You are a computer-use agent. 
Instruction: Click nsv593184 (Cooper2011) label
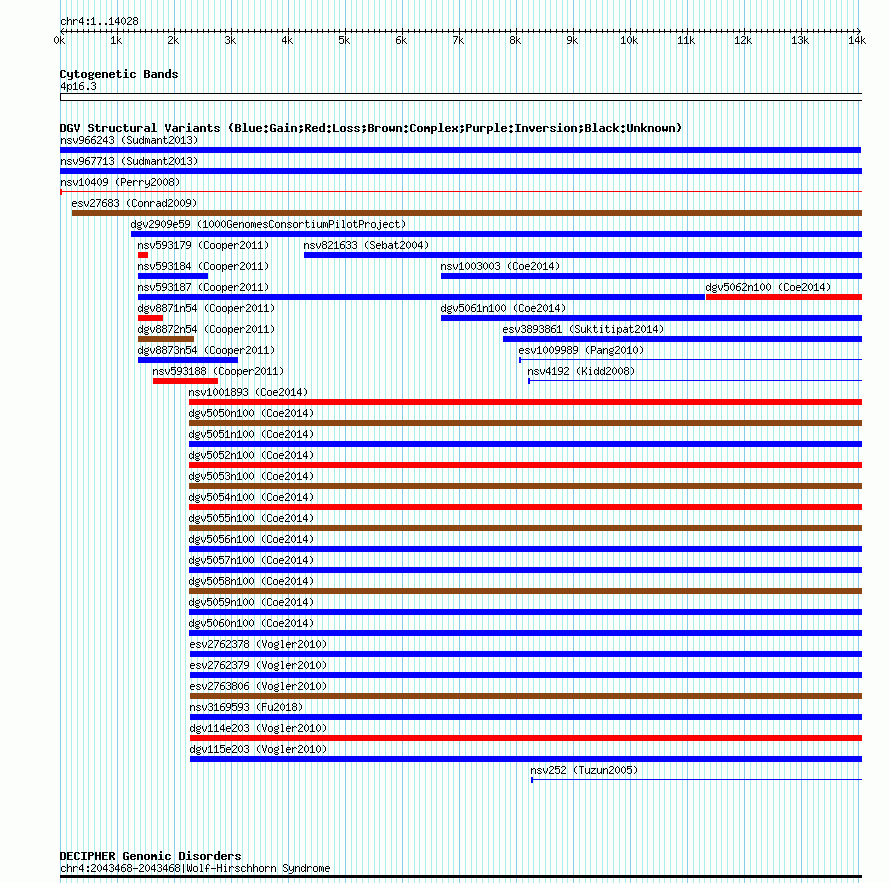tap(203, 266)
